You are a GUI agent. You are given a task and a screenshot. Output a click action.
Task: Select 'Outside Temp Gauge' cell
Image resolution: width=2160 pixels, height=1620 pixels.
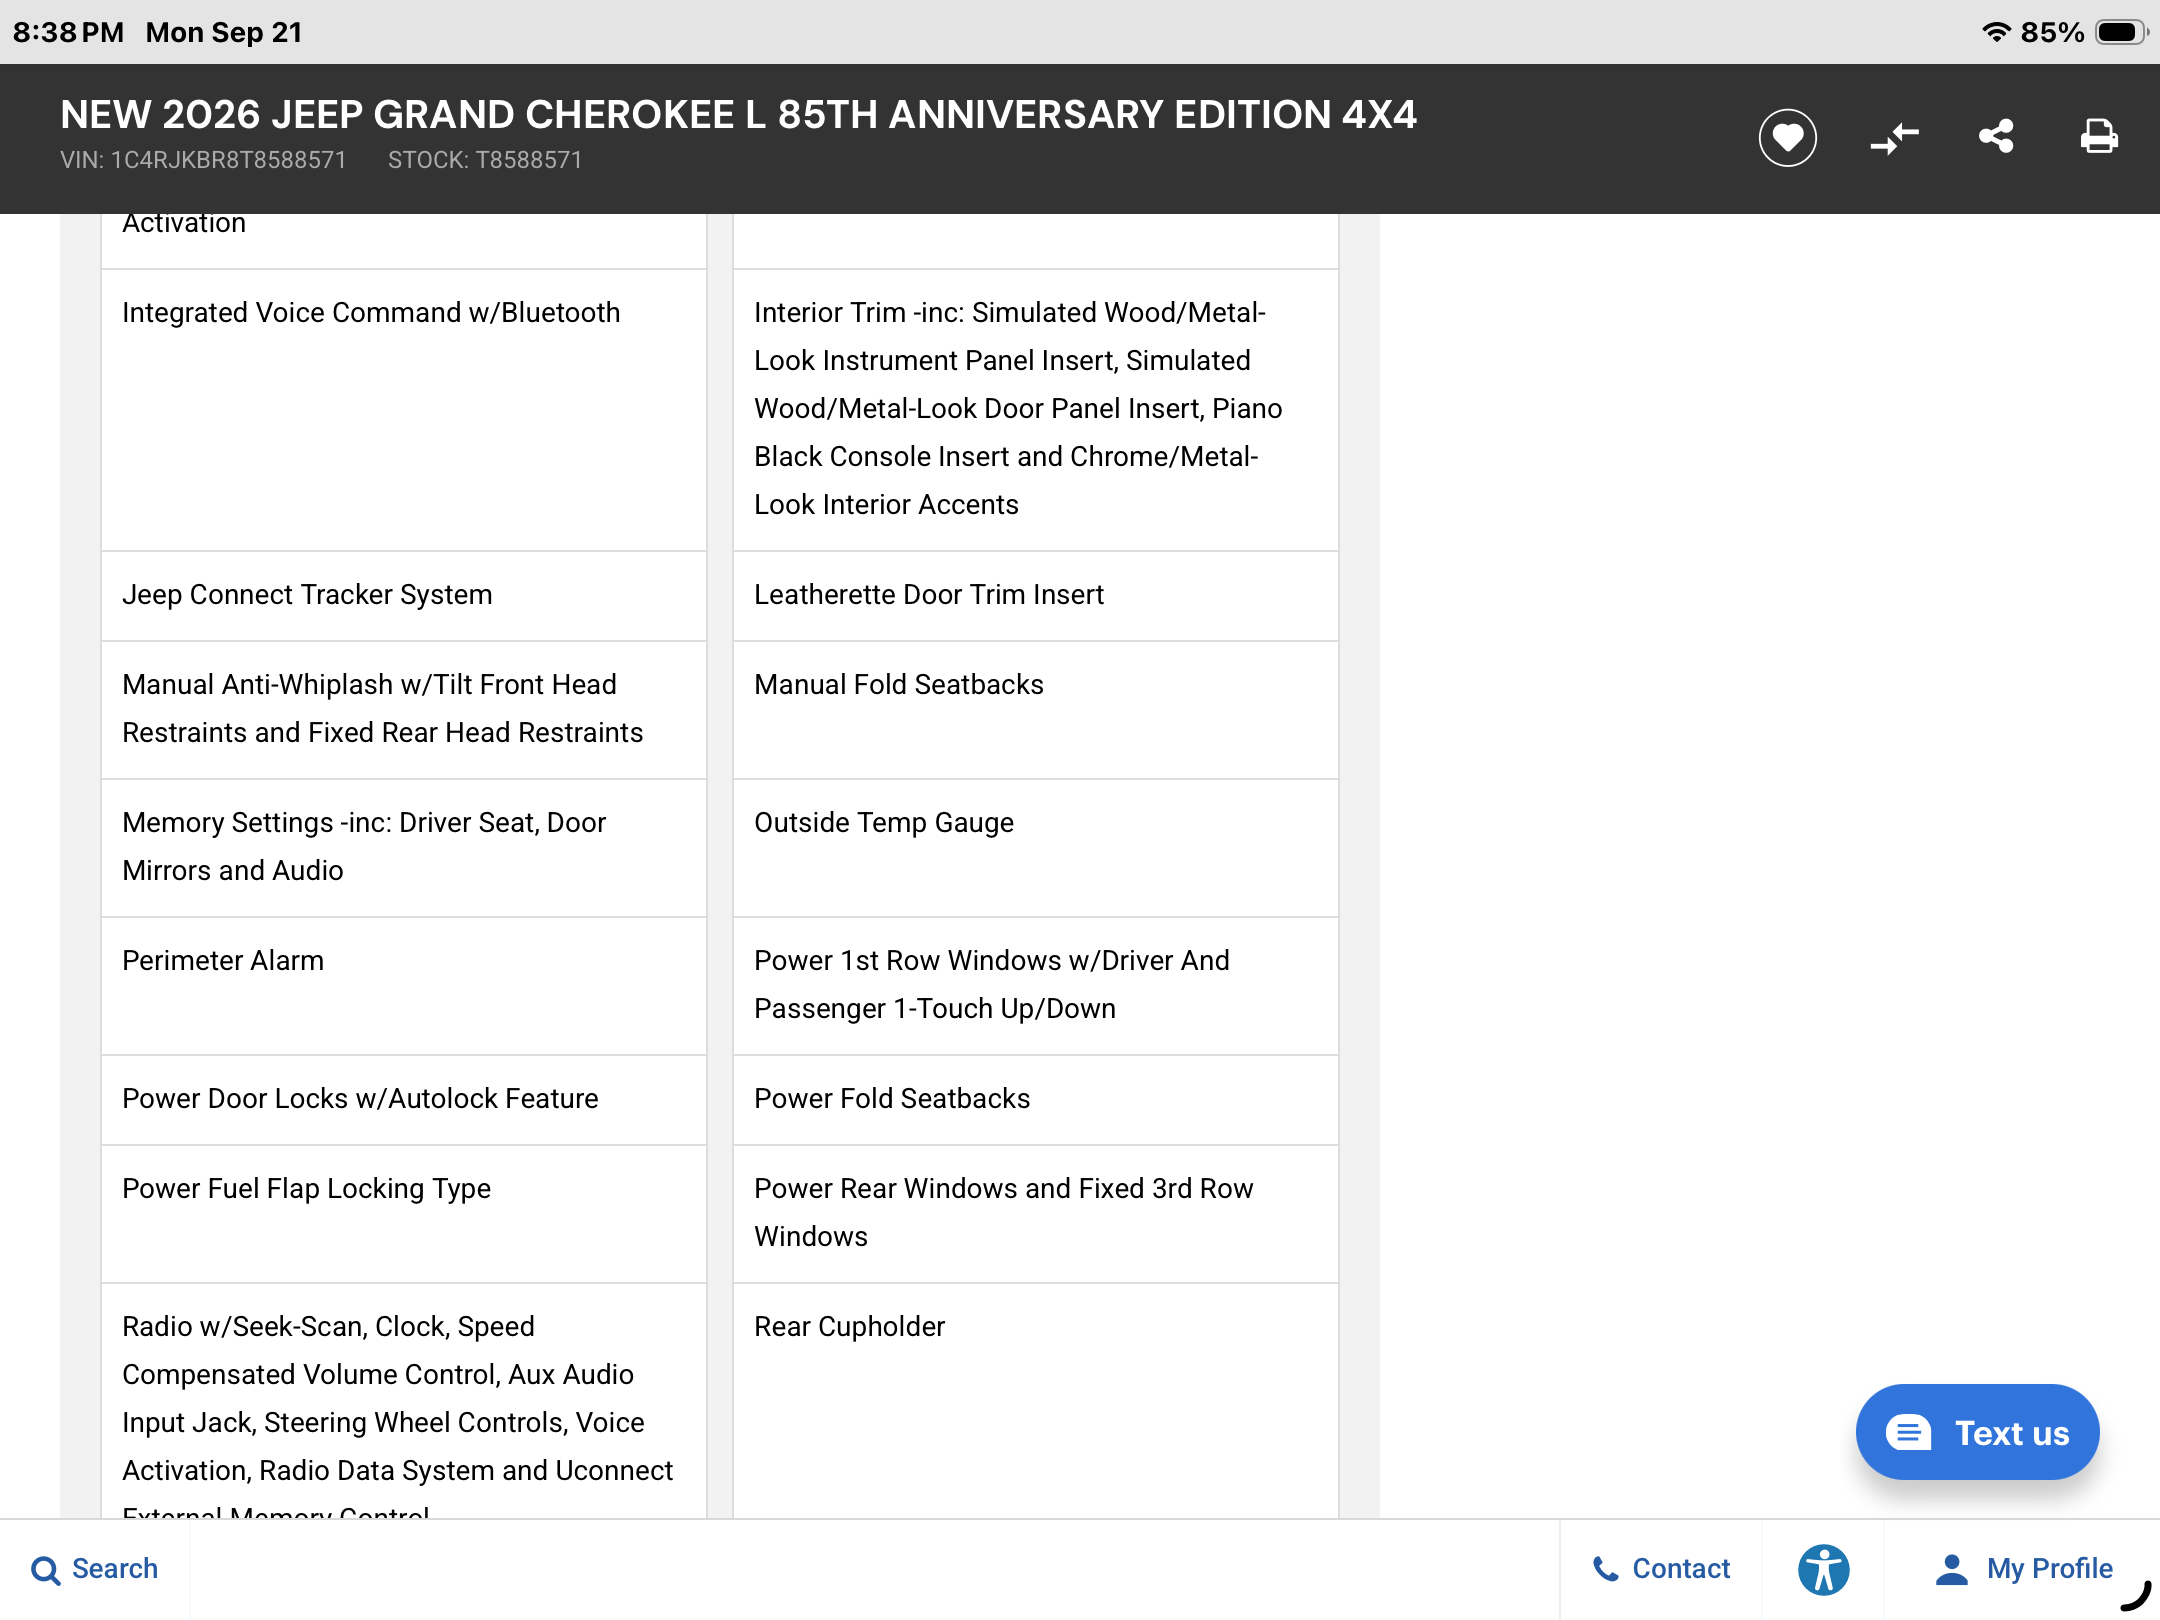pos(1036,848)
